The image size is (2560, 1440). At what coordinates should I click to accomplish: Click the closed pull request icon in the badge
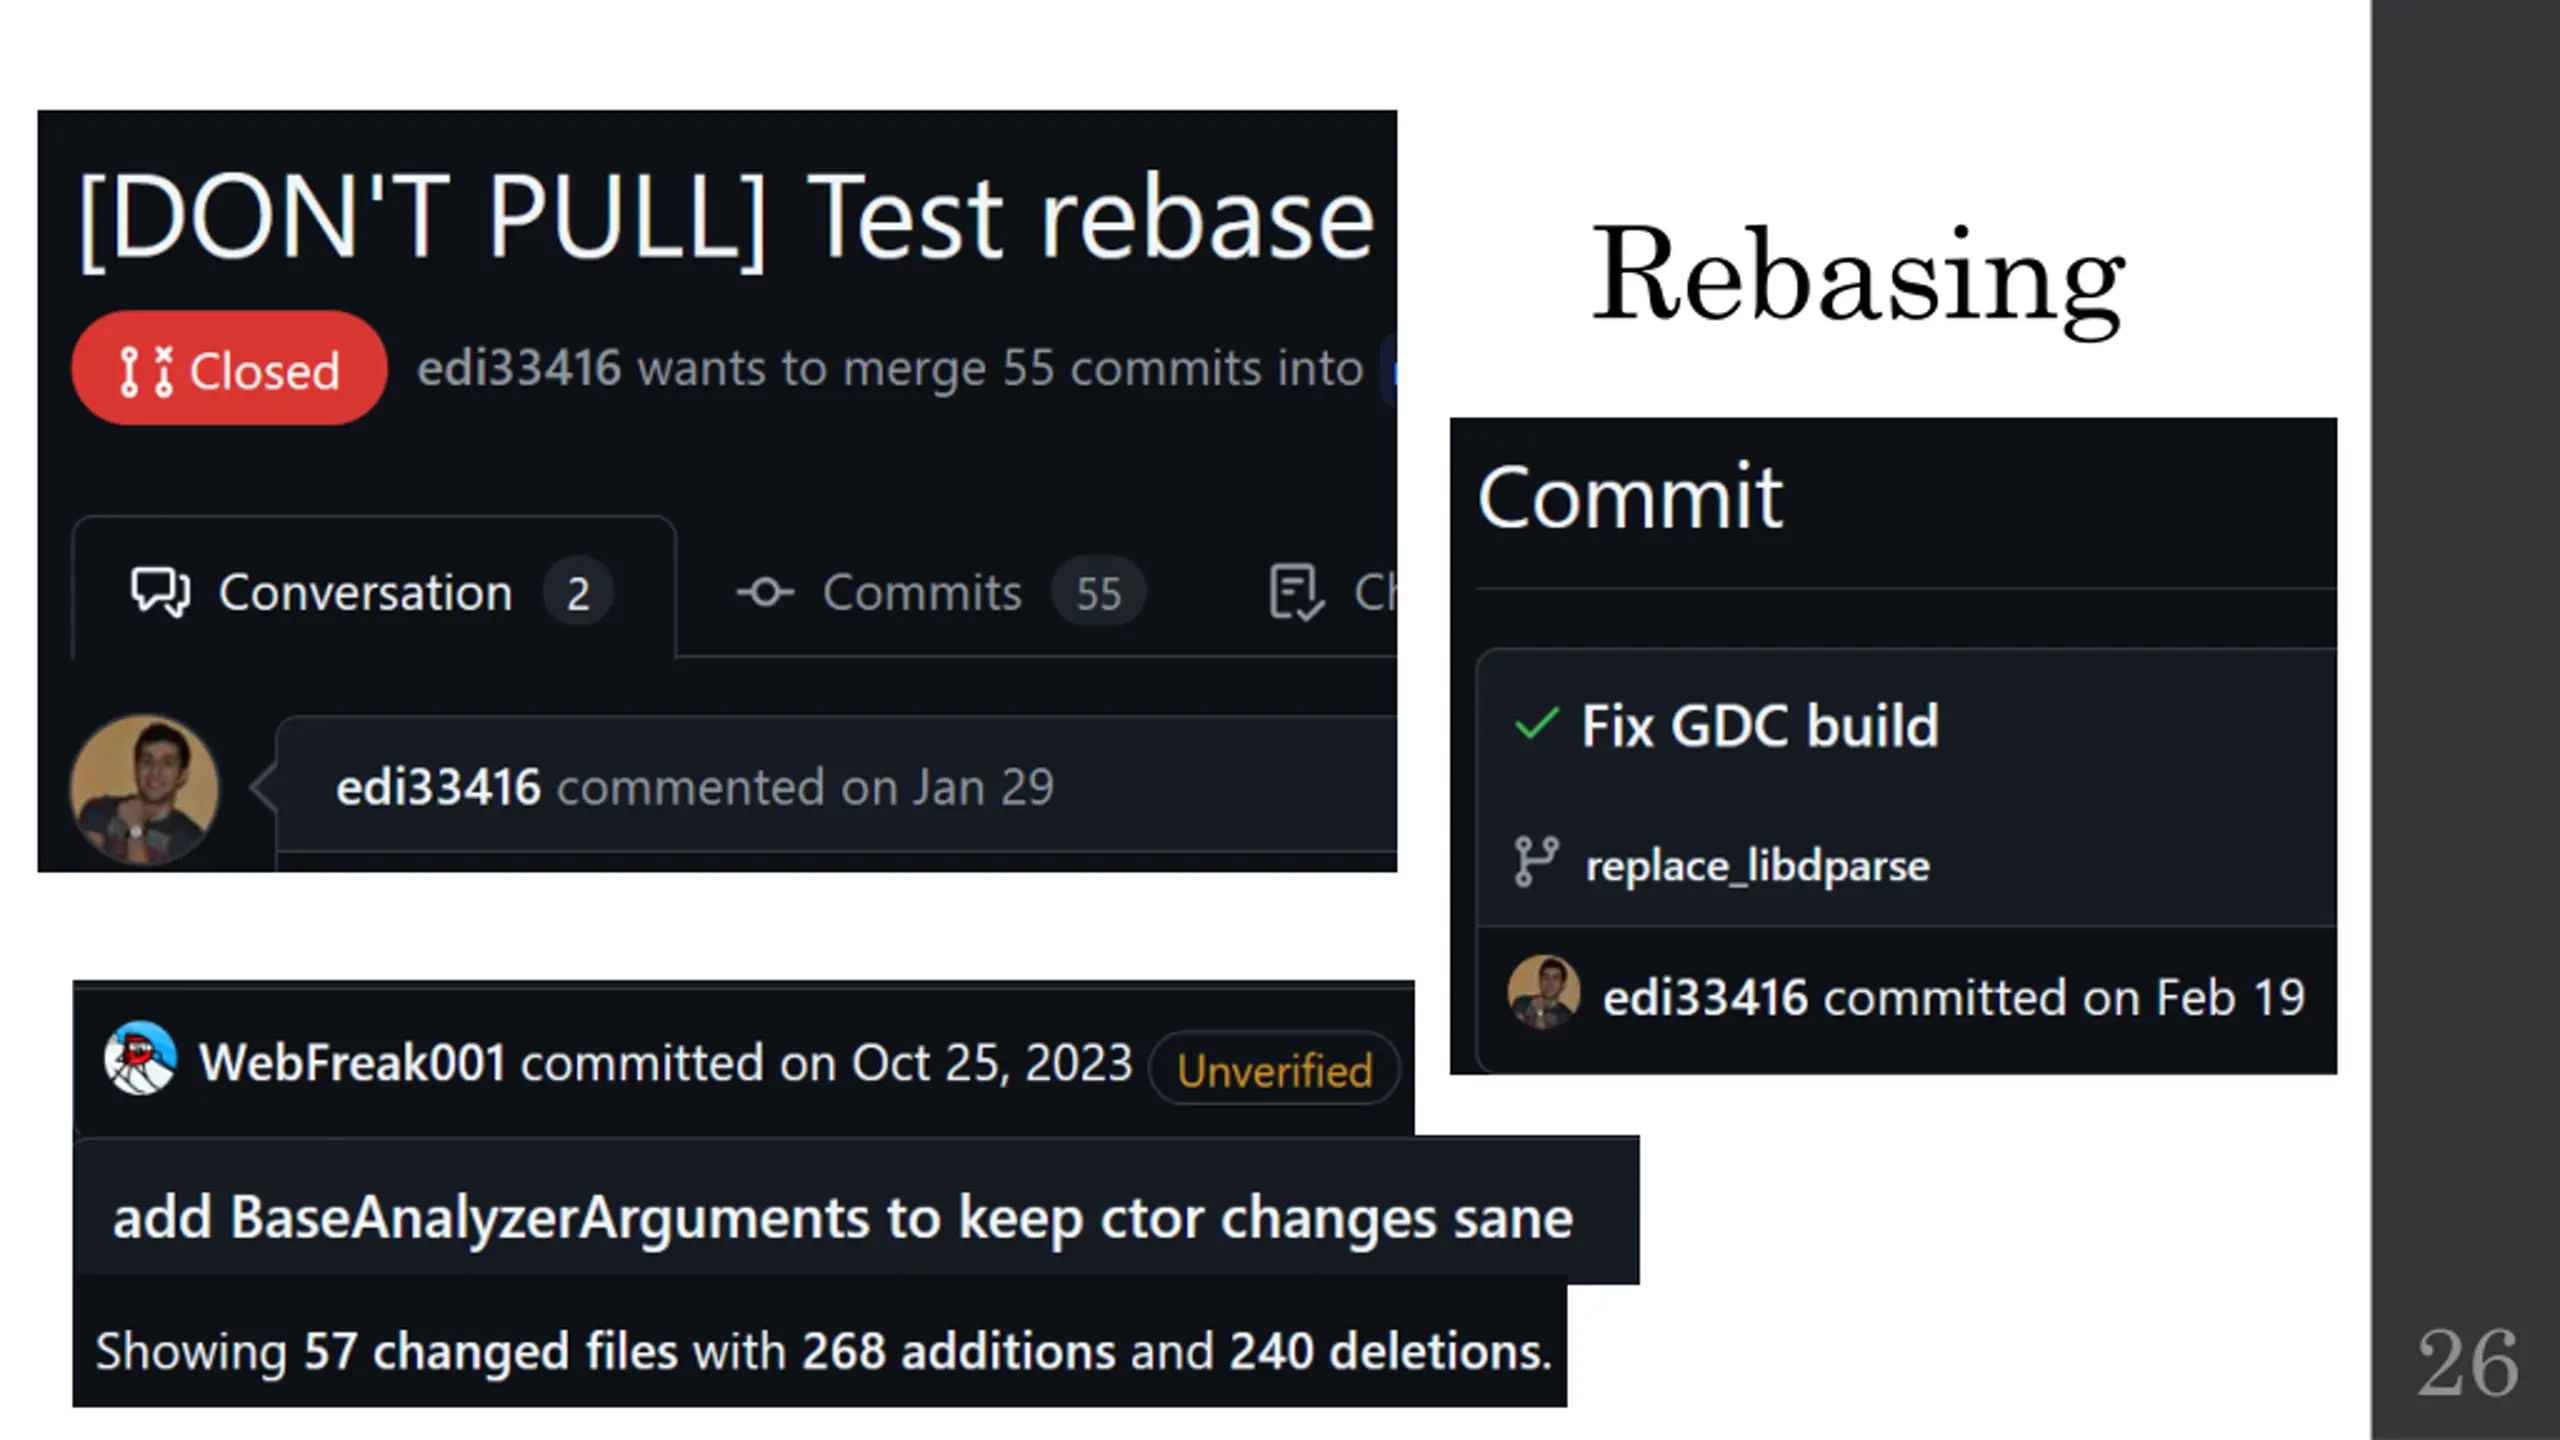146,370
